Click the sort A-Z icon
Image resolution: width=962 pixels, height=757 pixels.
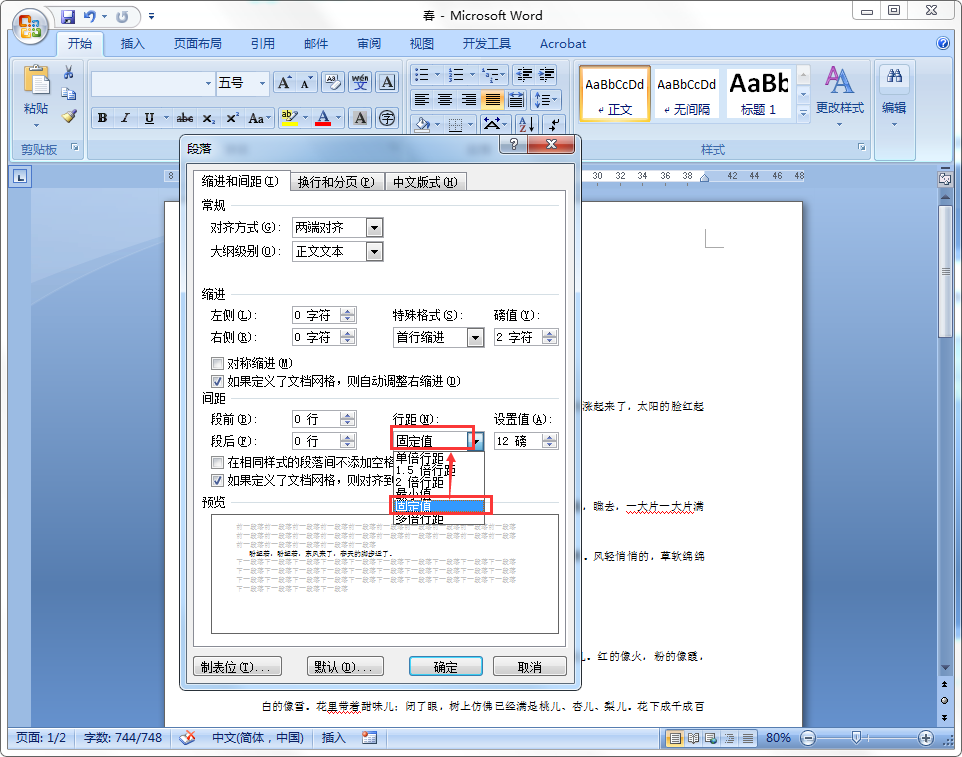tap(526, 124)
